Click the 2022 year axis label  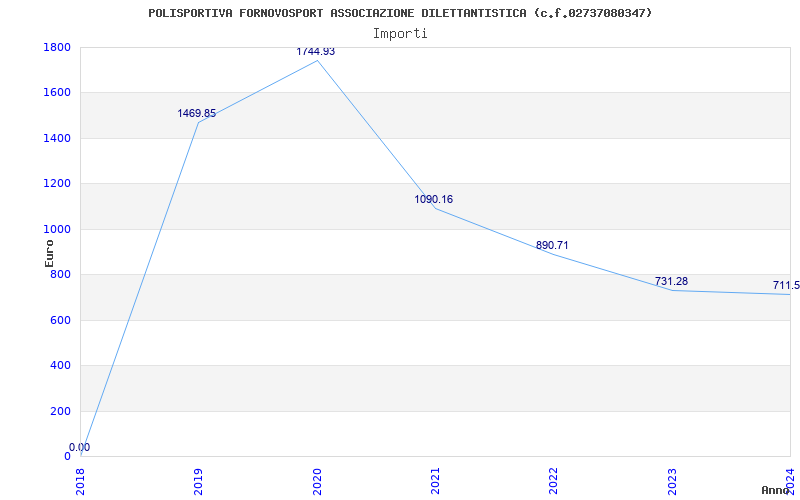pos(554,482)
